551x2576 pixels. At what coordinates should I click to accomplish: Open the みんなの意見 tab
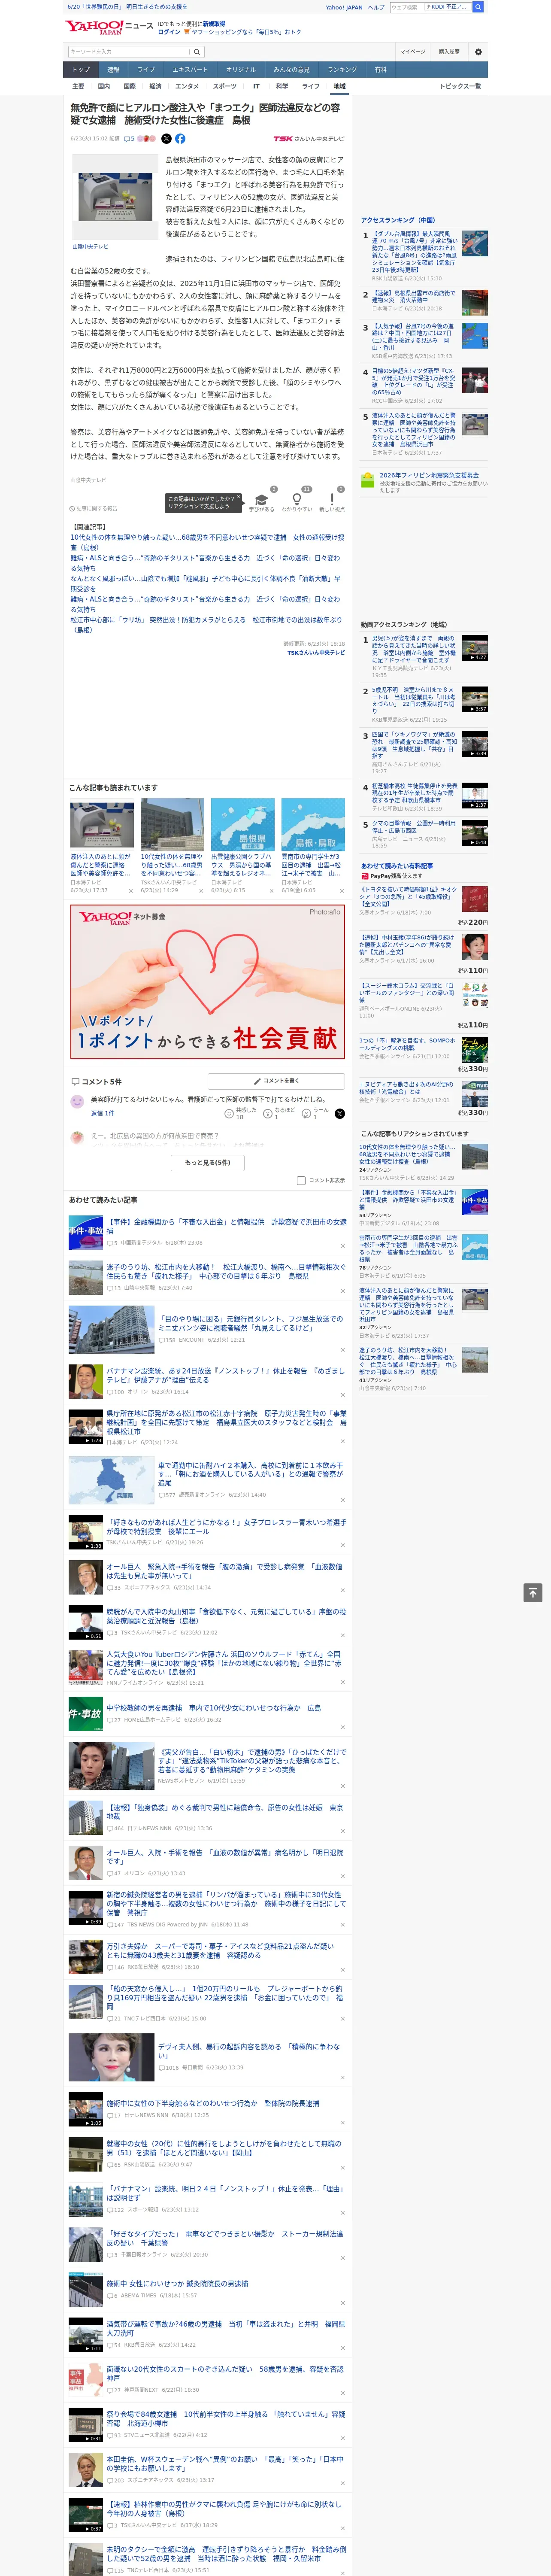coord(291,70)
